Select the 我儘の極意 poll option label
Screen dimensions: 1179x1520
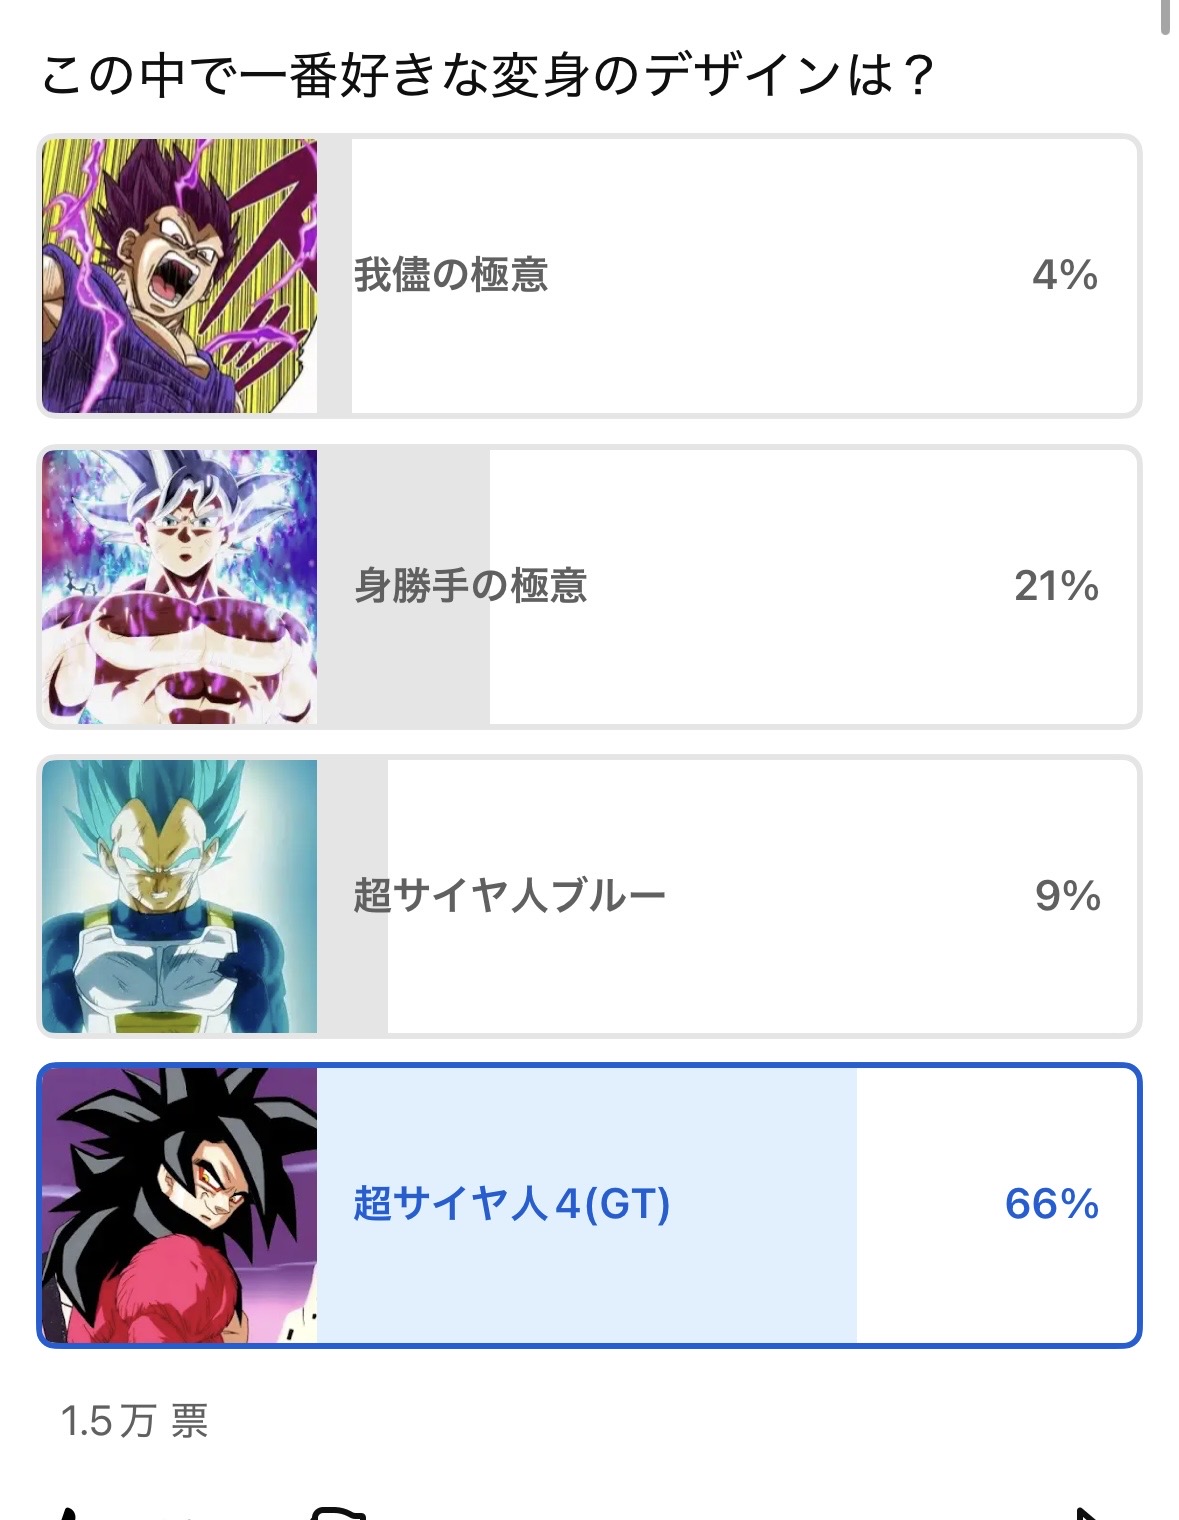pyautogui.click(x=451, y=275)
